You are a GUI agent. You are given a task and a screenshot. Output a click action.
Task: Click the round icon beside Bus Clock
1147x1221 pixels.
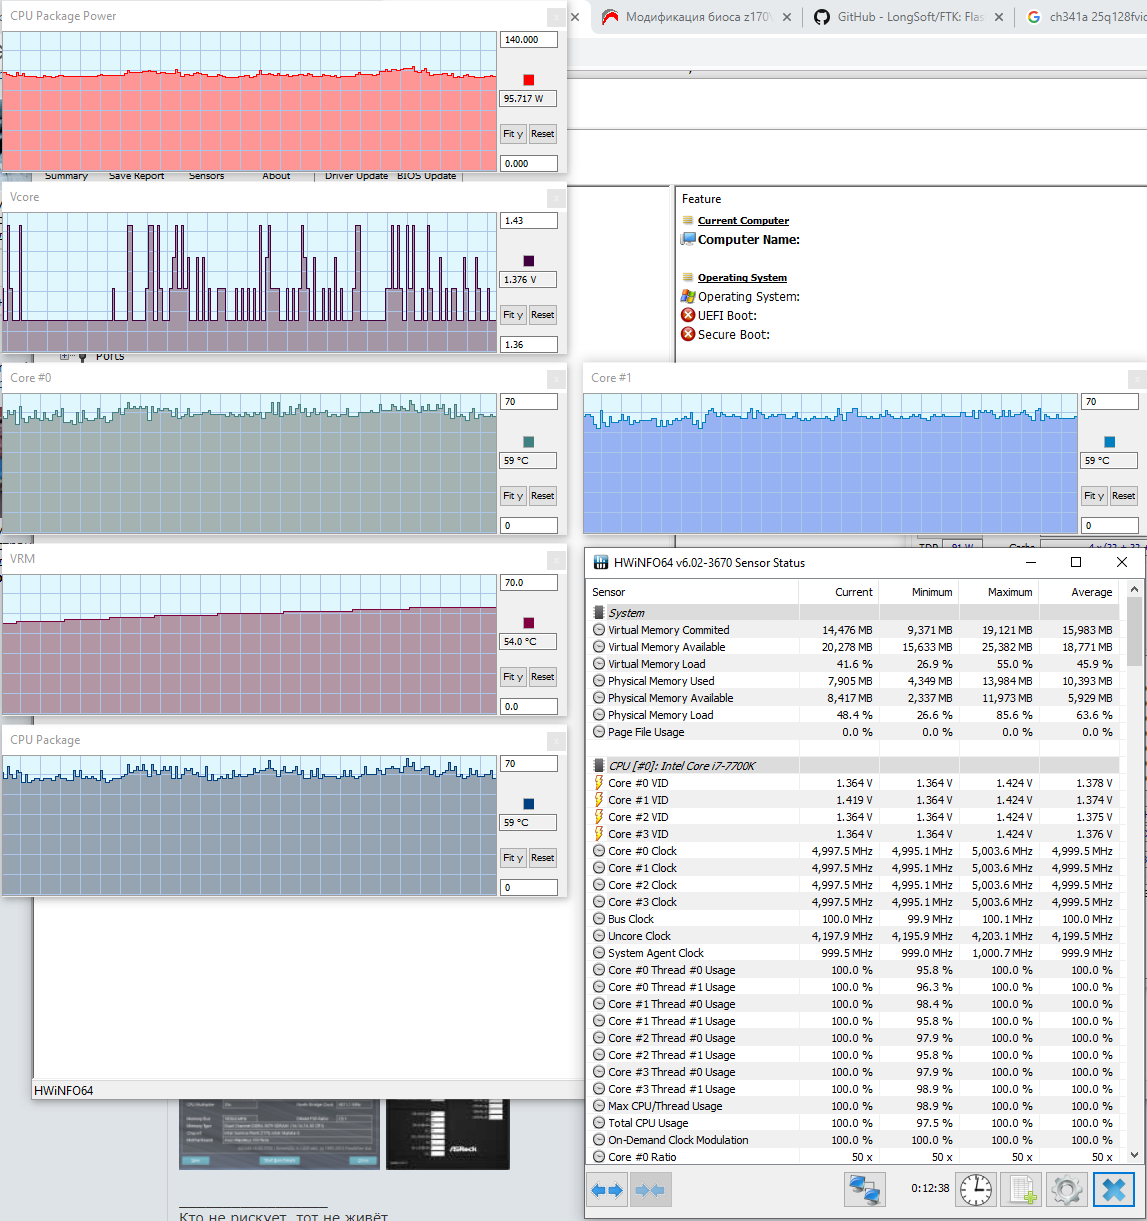(599, 919)
